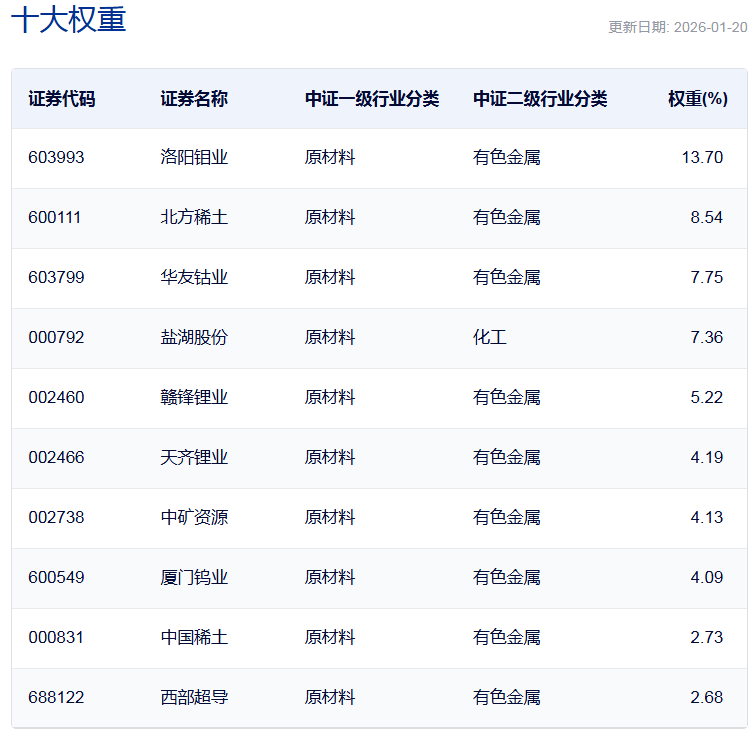Viewport: 755px width, 737px height.
Task: Click weight value 2.73
Action: point(706,637)
